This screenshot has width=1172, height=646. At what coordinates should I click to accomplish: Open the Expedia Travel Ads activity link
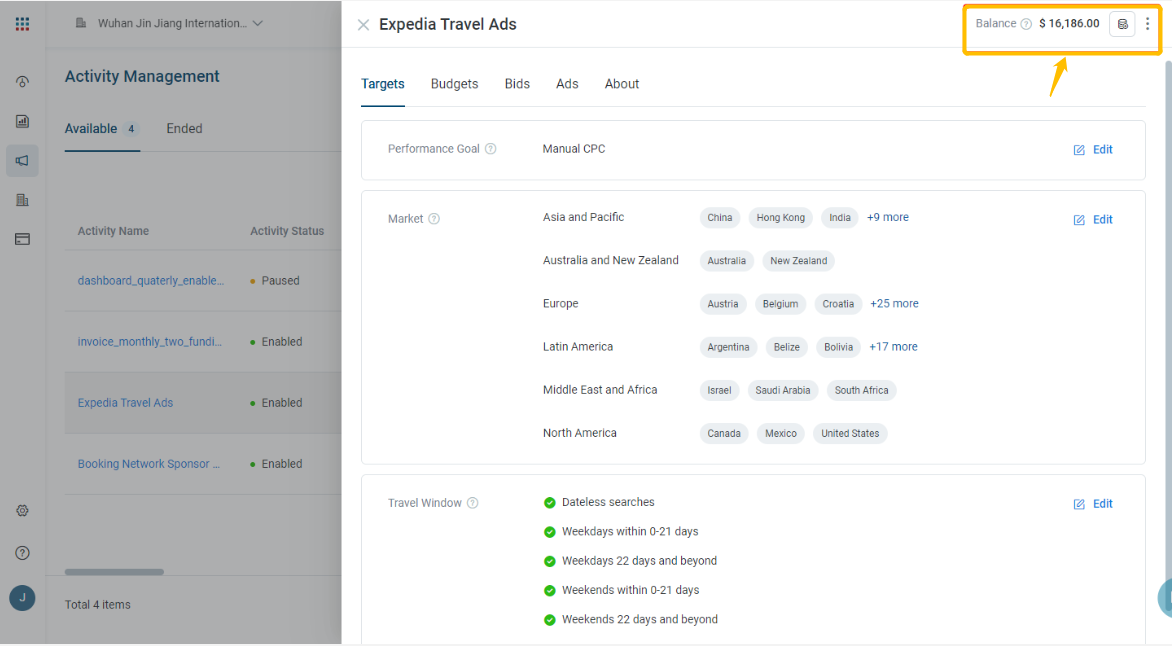[x=126, y=403]
